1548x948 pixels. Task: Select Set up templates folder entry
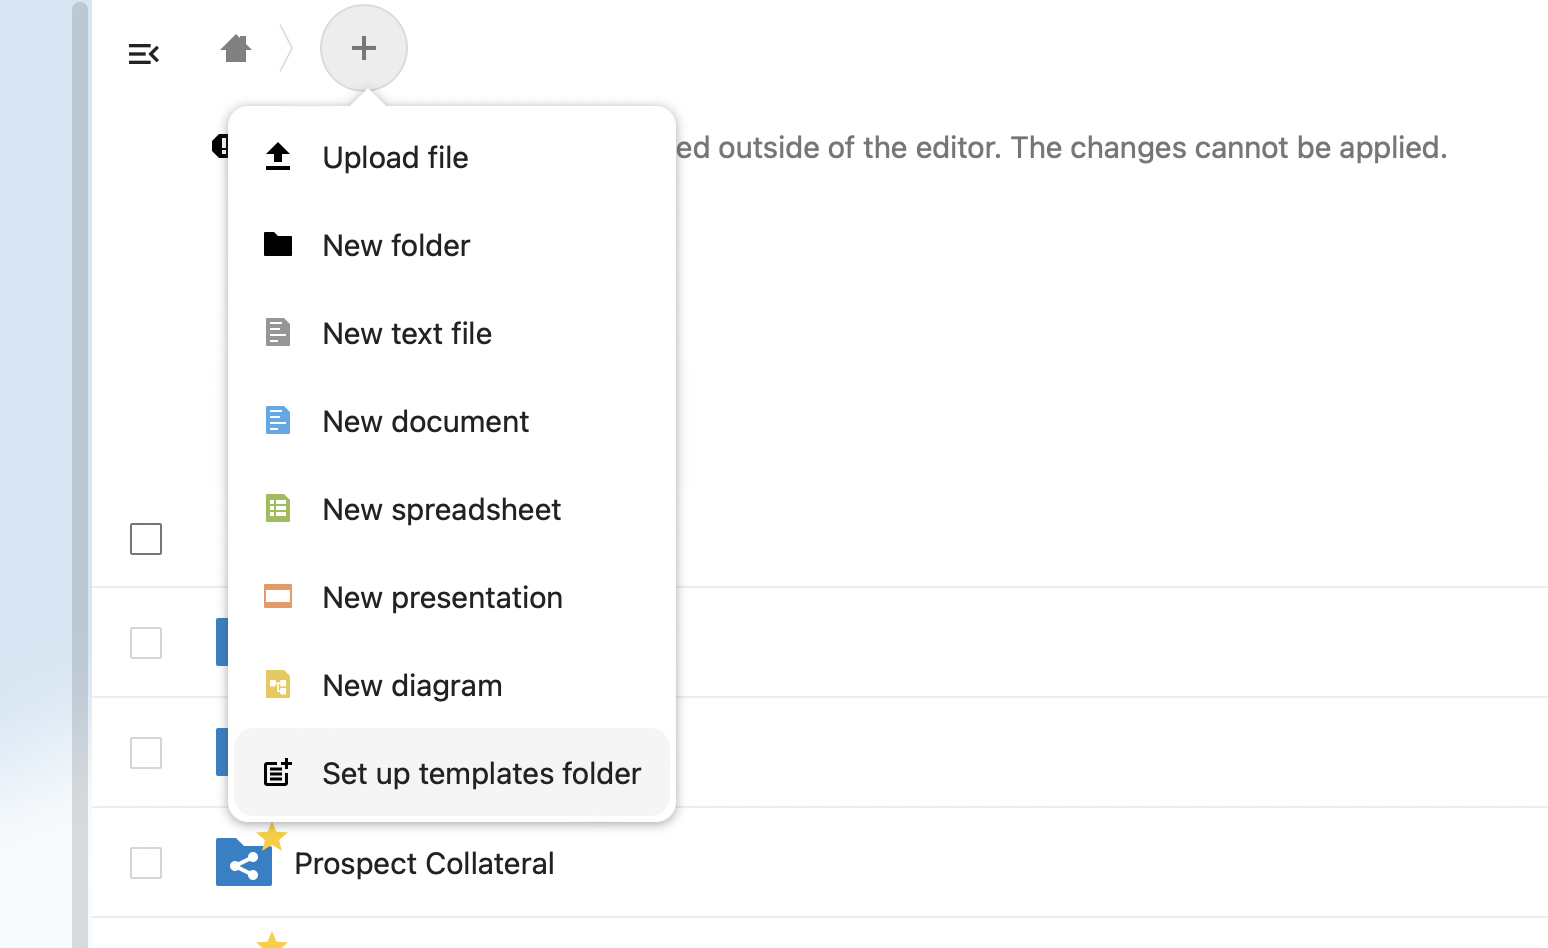tap(481, 773)
